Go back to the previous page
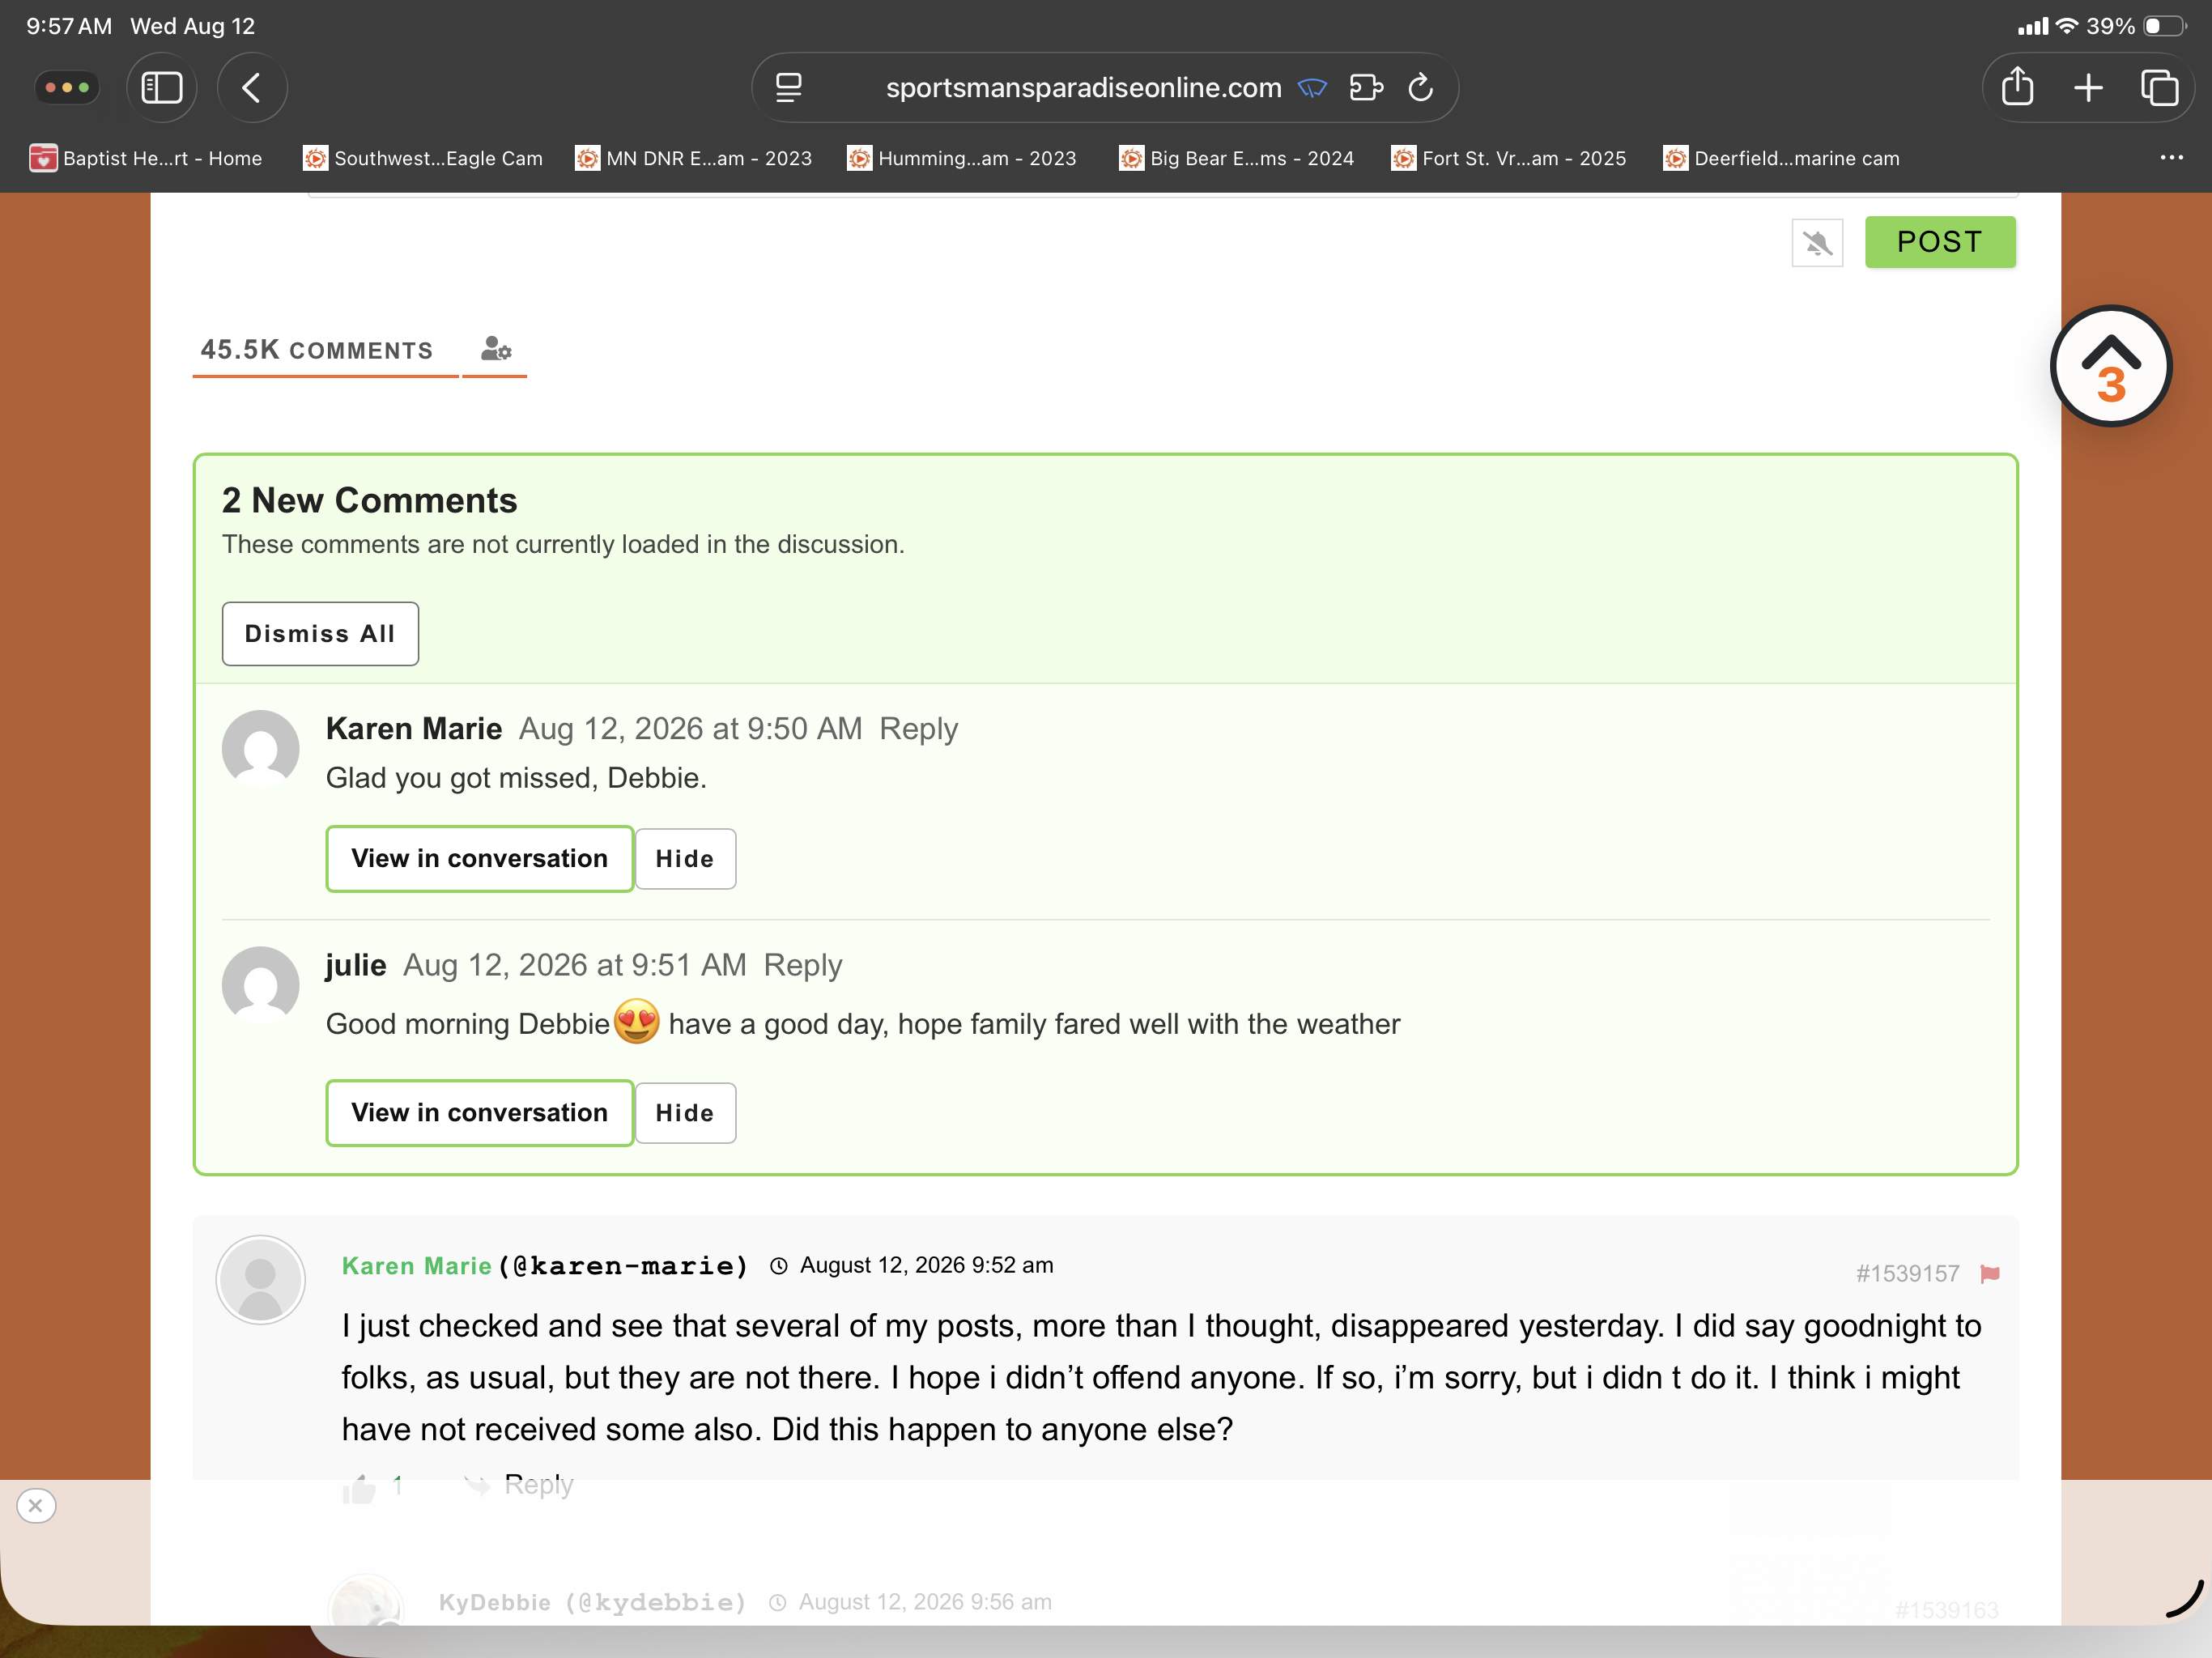Screen dimensions: 2212x1658 [x=252, y=88]
